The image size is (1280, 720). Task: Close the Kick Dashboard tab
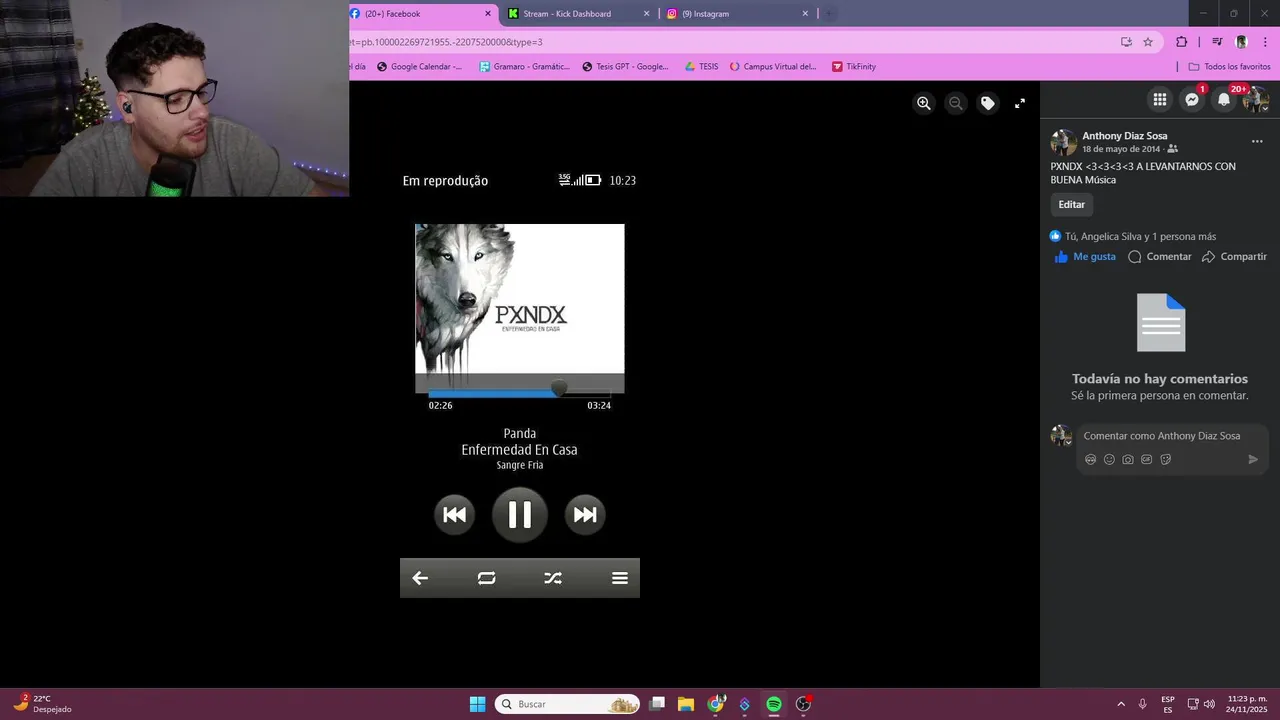click(646, 14)
